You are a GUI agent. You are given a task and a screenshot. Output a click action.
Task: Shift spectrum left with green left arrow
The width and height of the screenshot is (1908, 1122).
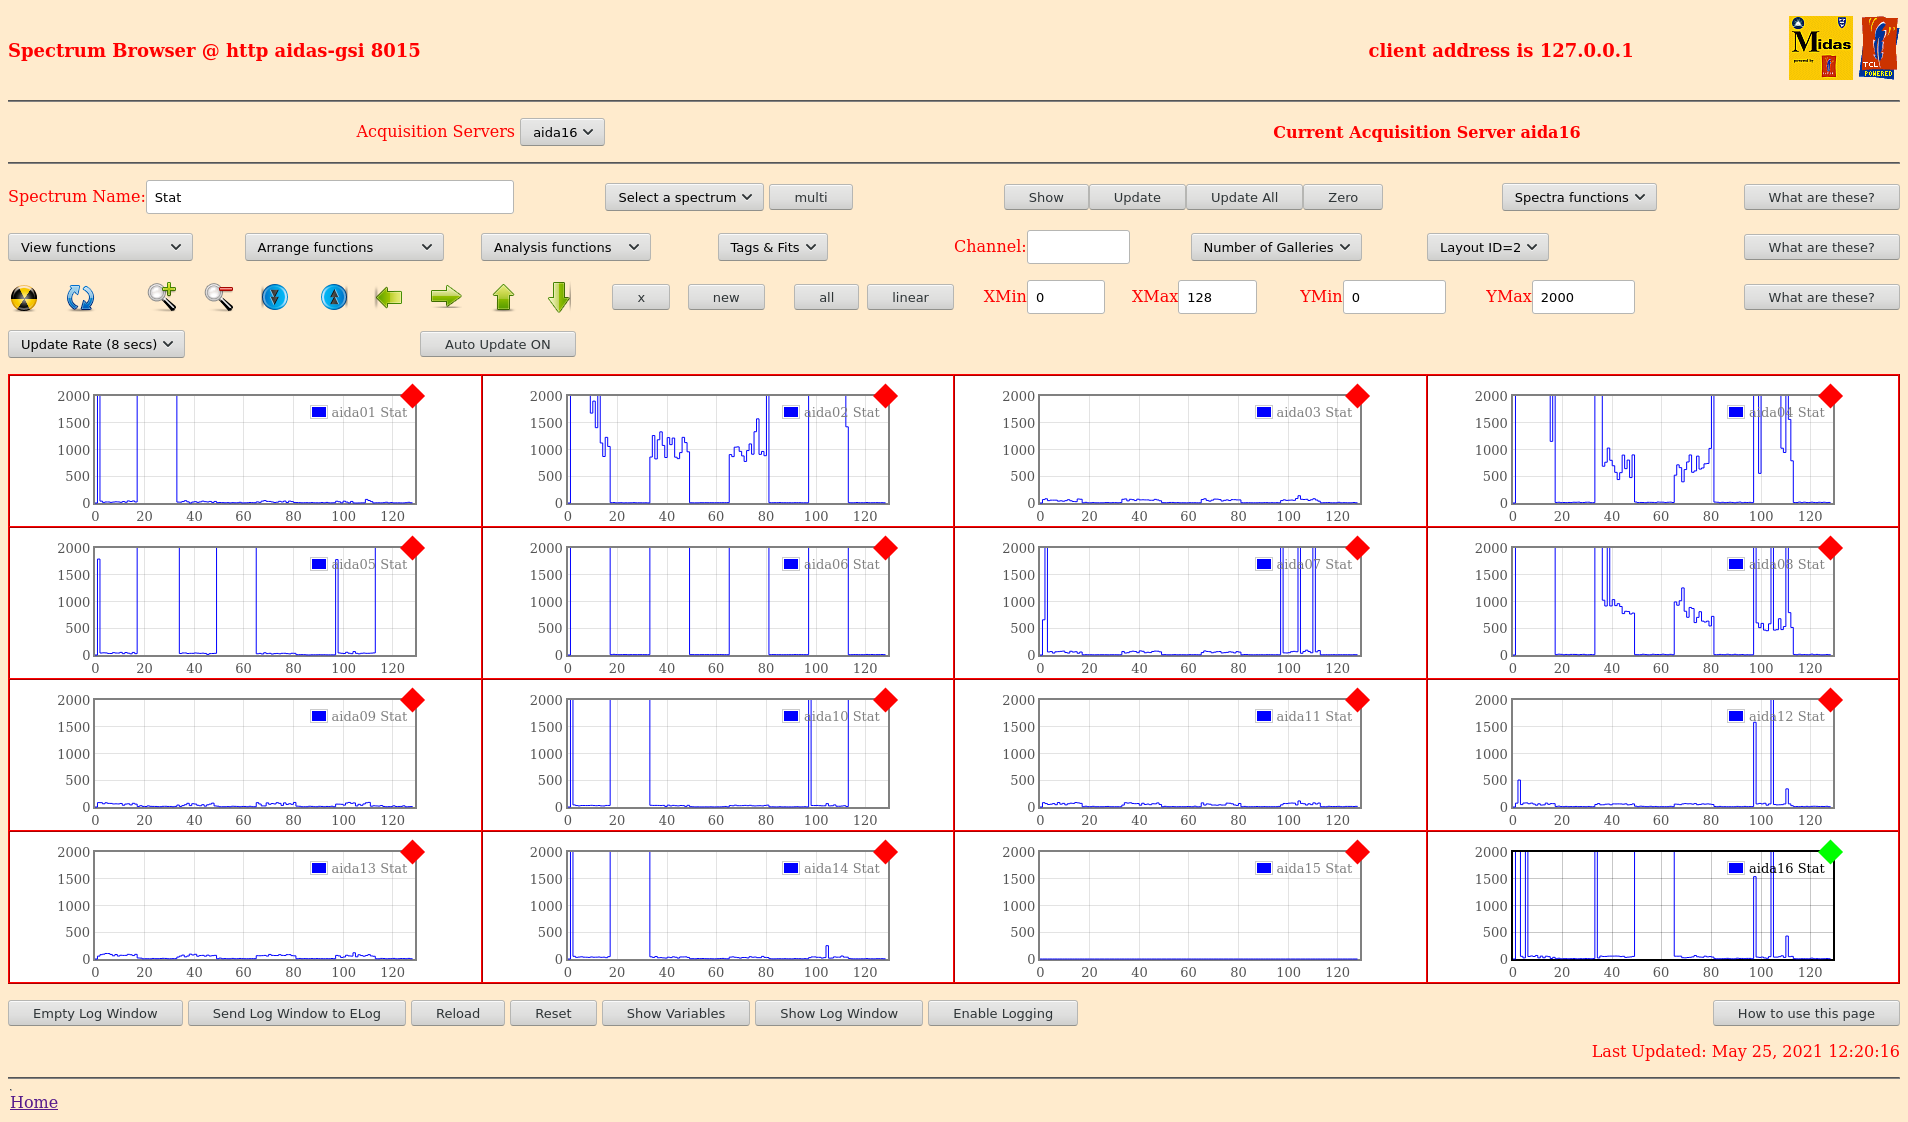[388, 297]
